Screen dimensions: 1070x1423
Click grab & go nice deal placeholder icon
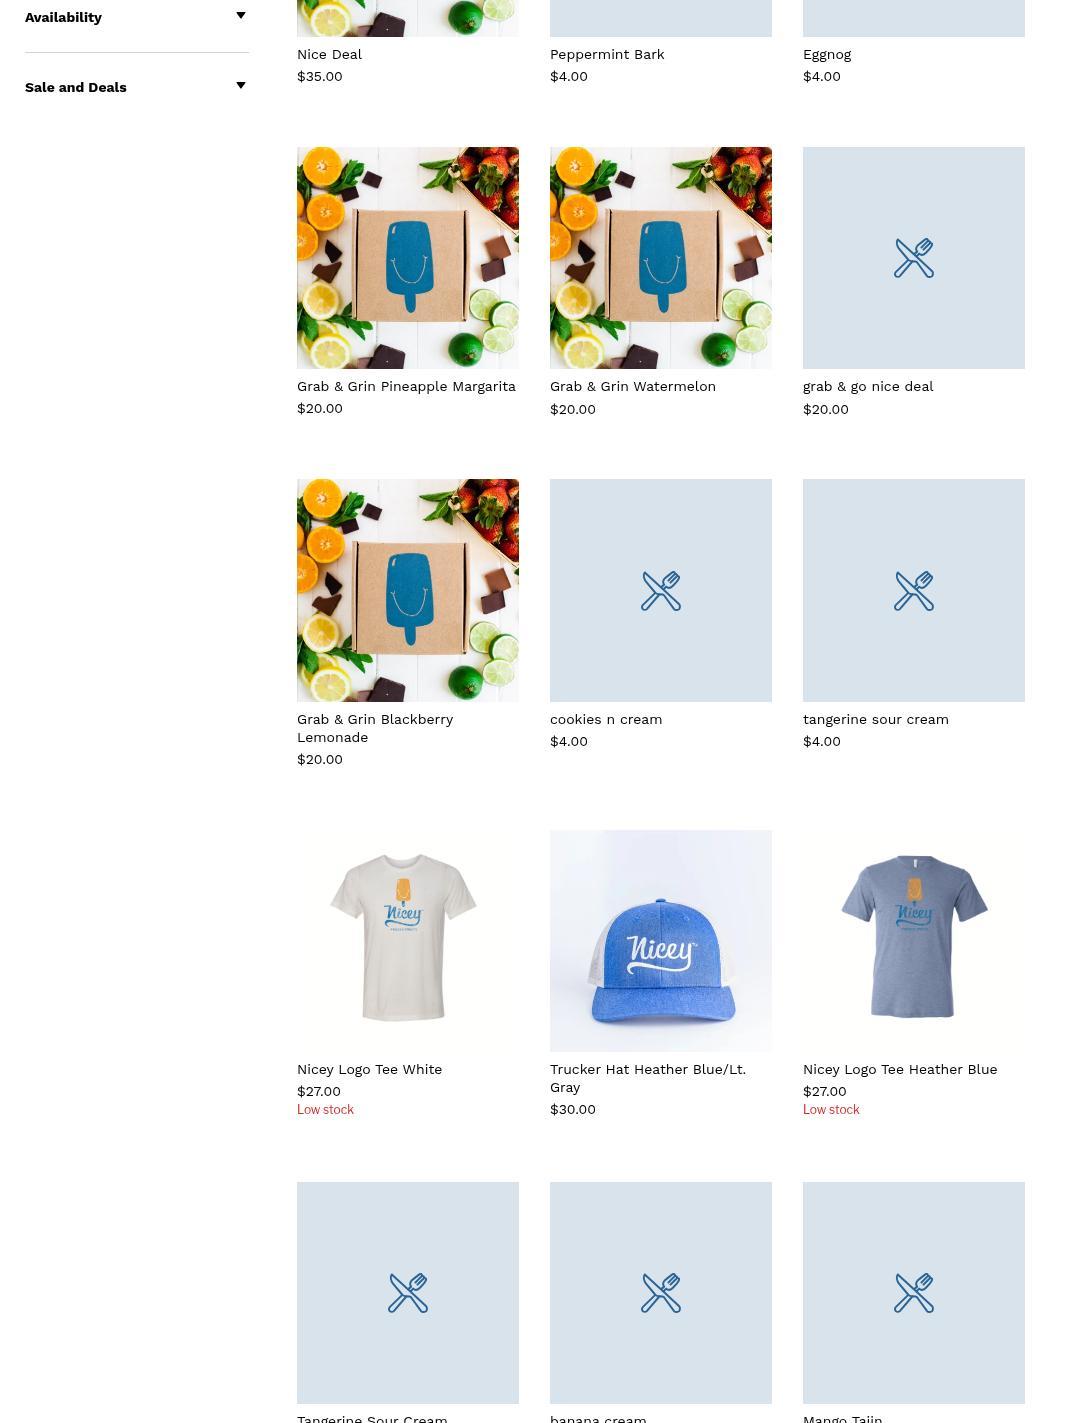914,258
